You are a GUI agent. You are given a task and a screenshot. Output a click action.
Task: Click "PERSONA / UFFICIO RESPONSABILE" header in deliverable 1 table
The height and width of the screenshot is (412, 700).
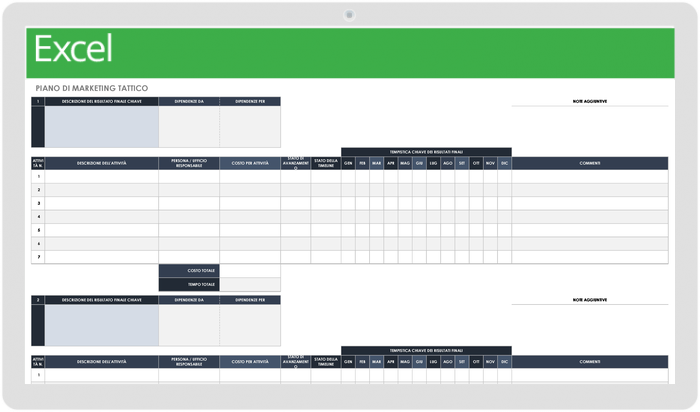189,163
